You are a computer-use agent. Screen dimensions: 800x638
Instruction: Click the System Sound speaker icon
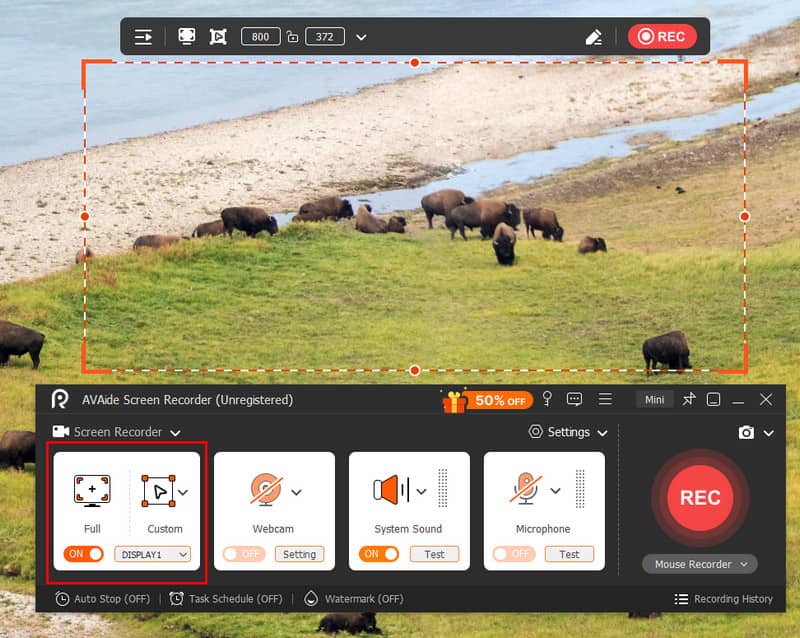coord(392,490)
